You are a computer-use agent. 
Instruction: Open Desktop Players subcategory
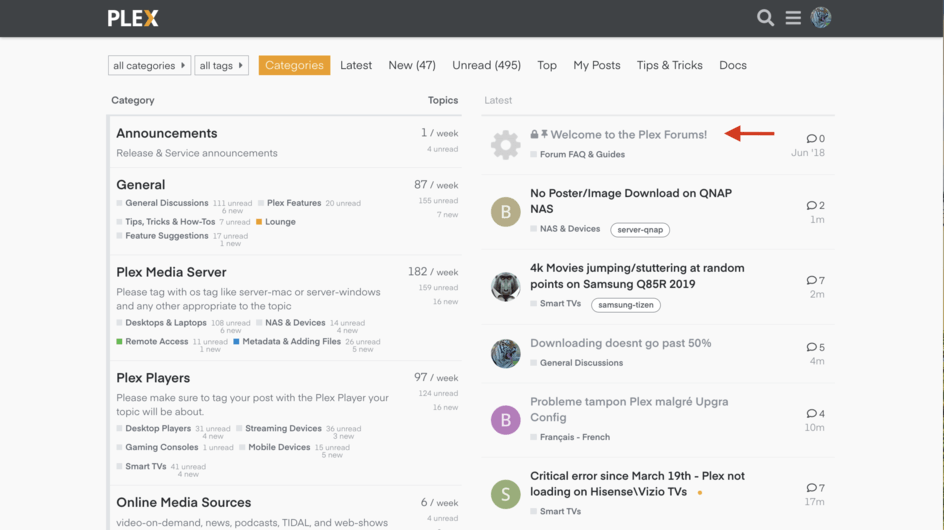[158, 428]
